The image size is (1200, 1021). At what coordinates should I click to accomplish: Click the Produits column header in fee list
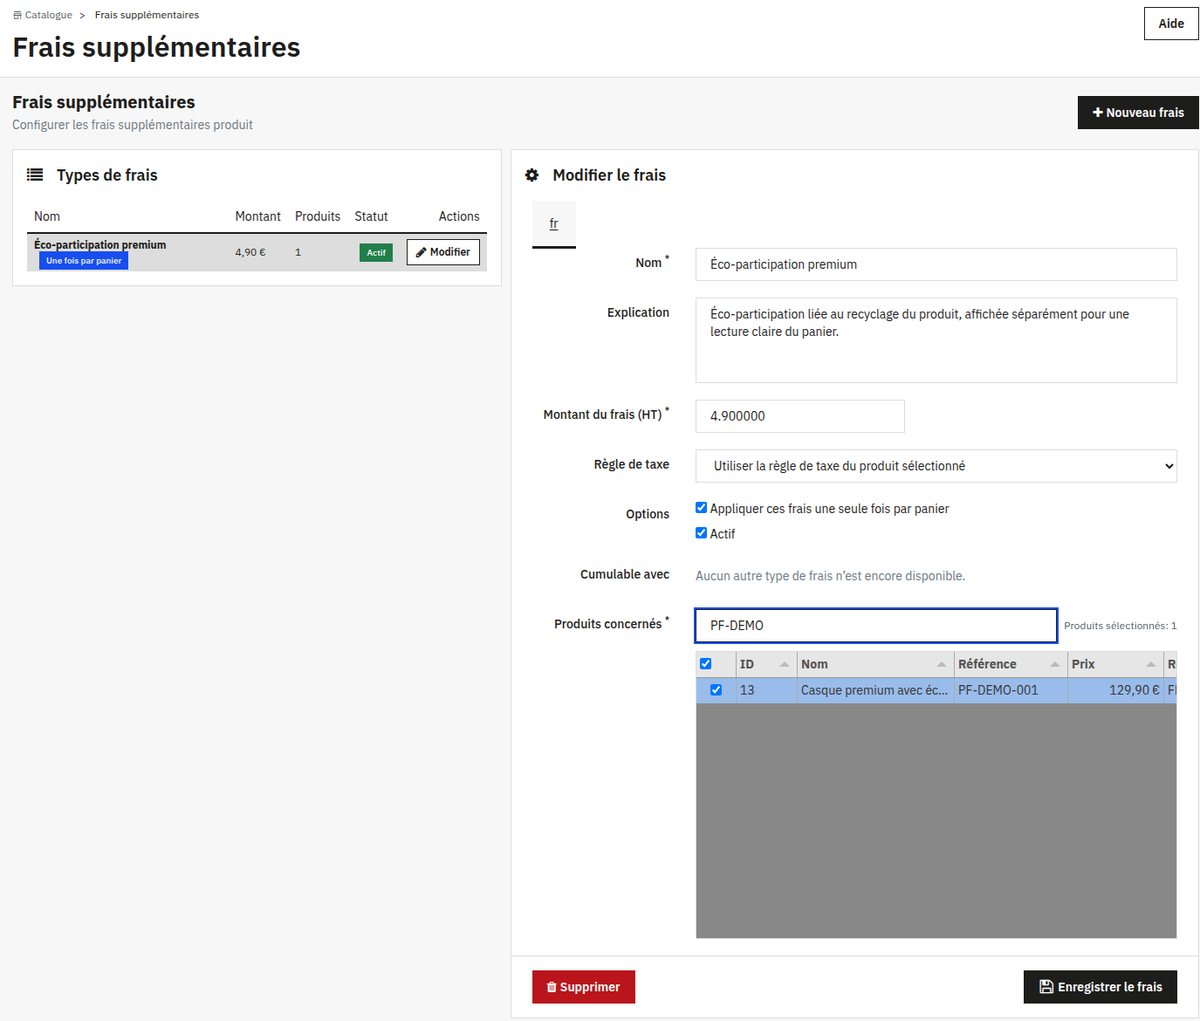[x=318, y=216]
